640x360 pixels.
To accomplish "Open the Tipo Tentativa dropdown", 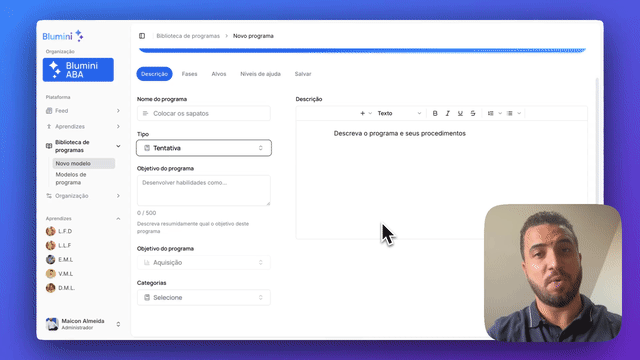I will click(x=204, y=148).
